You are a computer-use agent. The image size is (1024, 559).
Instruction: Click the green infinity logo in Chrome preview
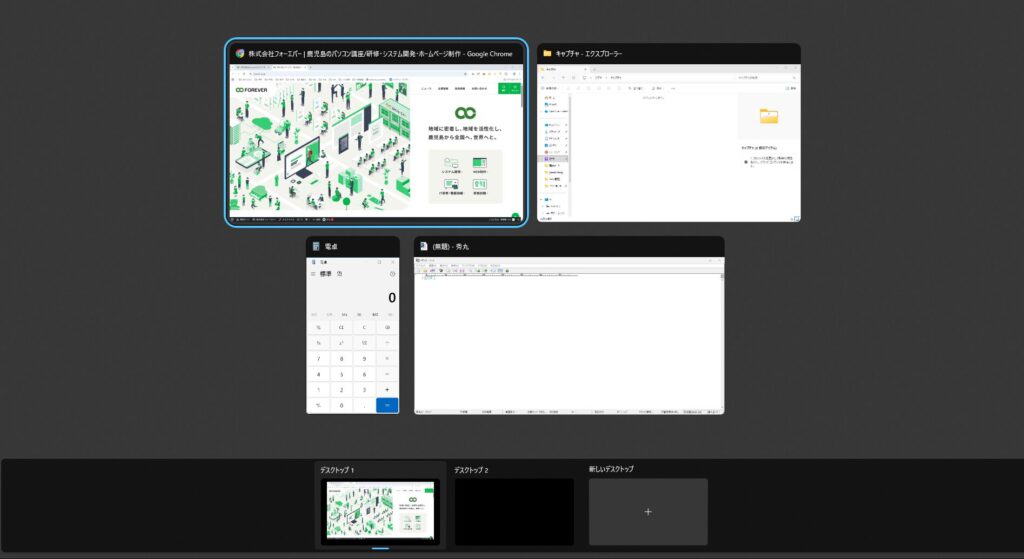tap(464, 113)
